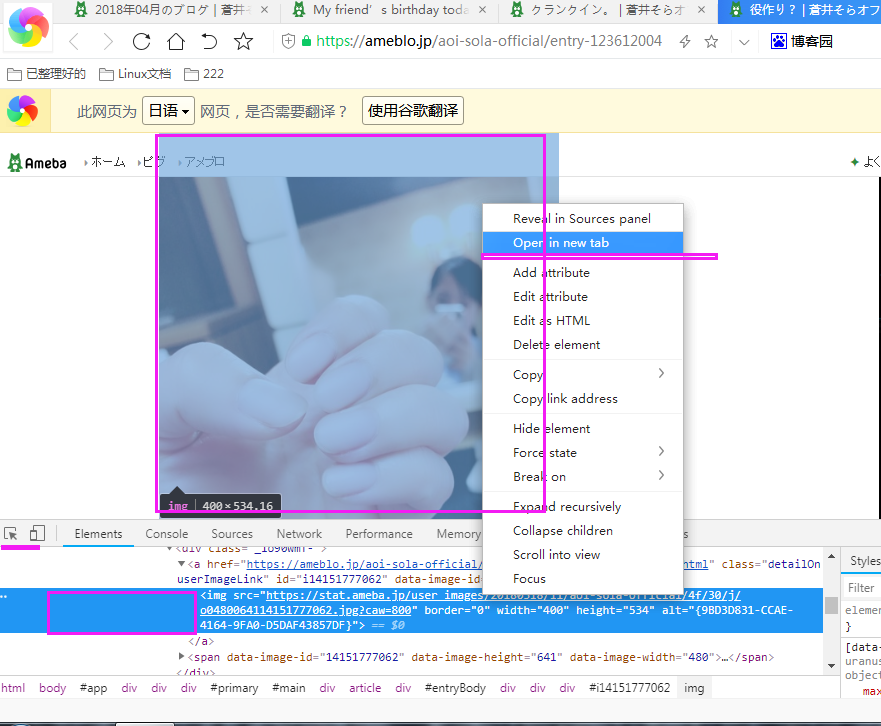
Task: Choose Copy link address
Action: point(582,398)
